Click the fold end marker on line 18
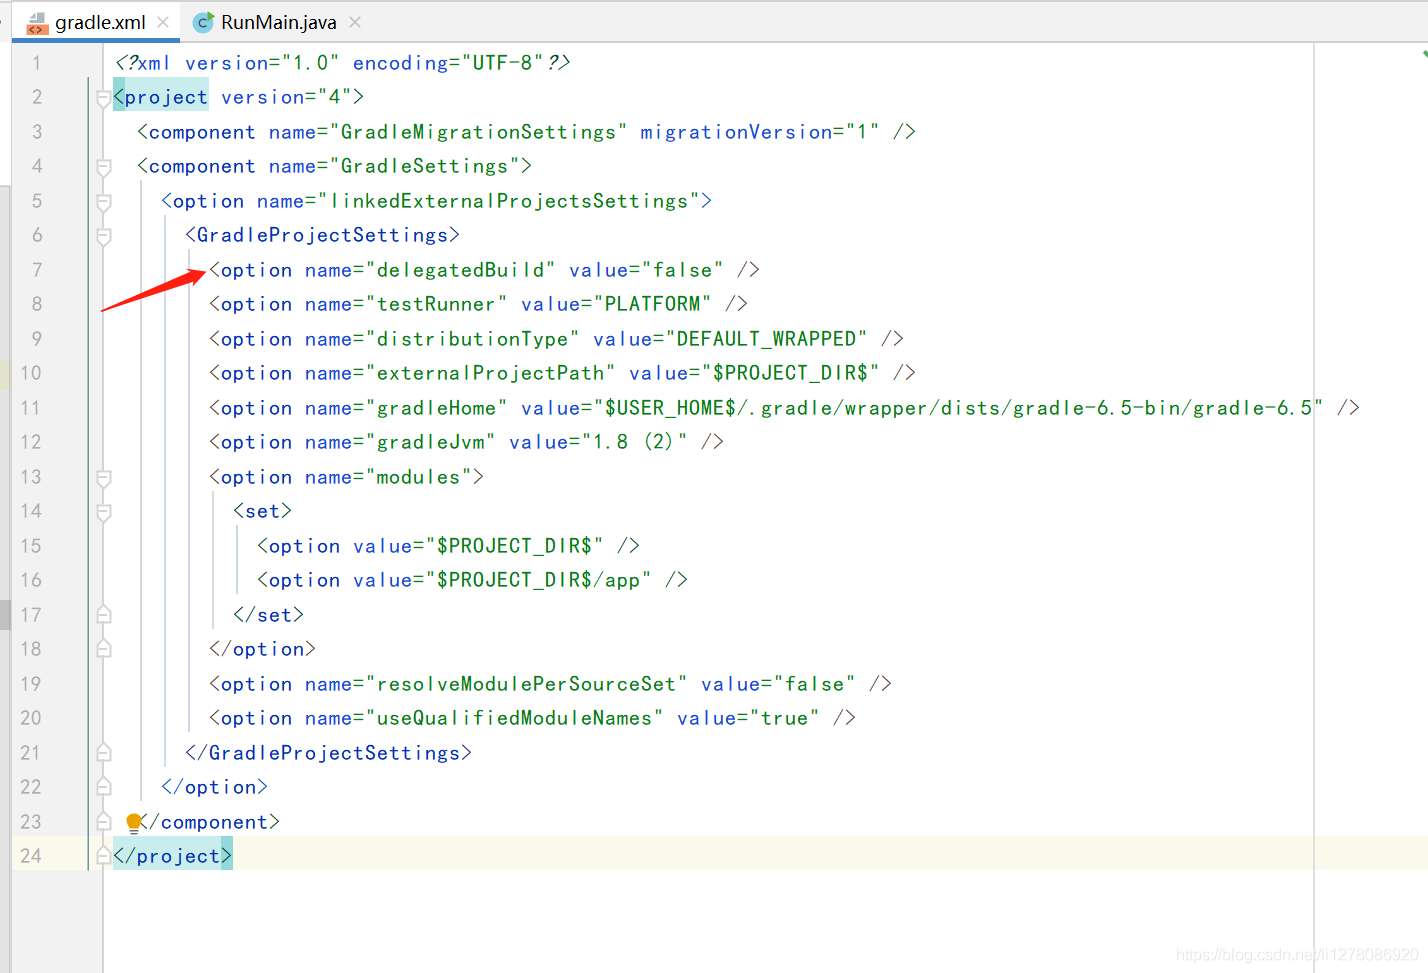The image size is (1428, 973). (103, 649)
